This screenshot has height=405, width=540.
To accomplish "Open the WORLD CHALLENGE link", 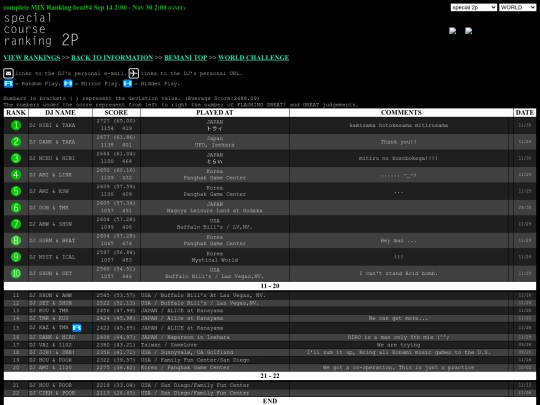I will (x=253, y=58).
